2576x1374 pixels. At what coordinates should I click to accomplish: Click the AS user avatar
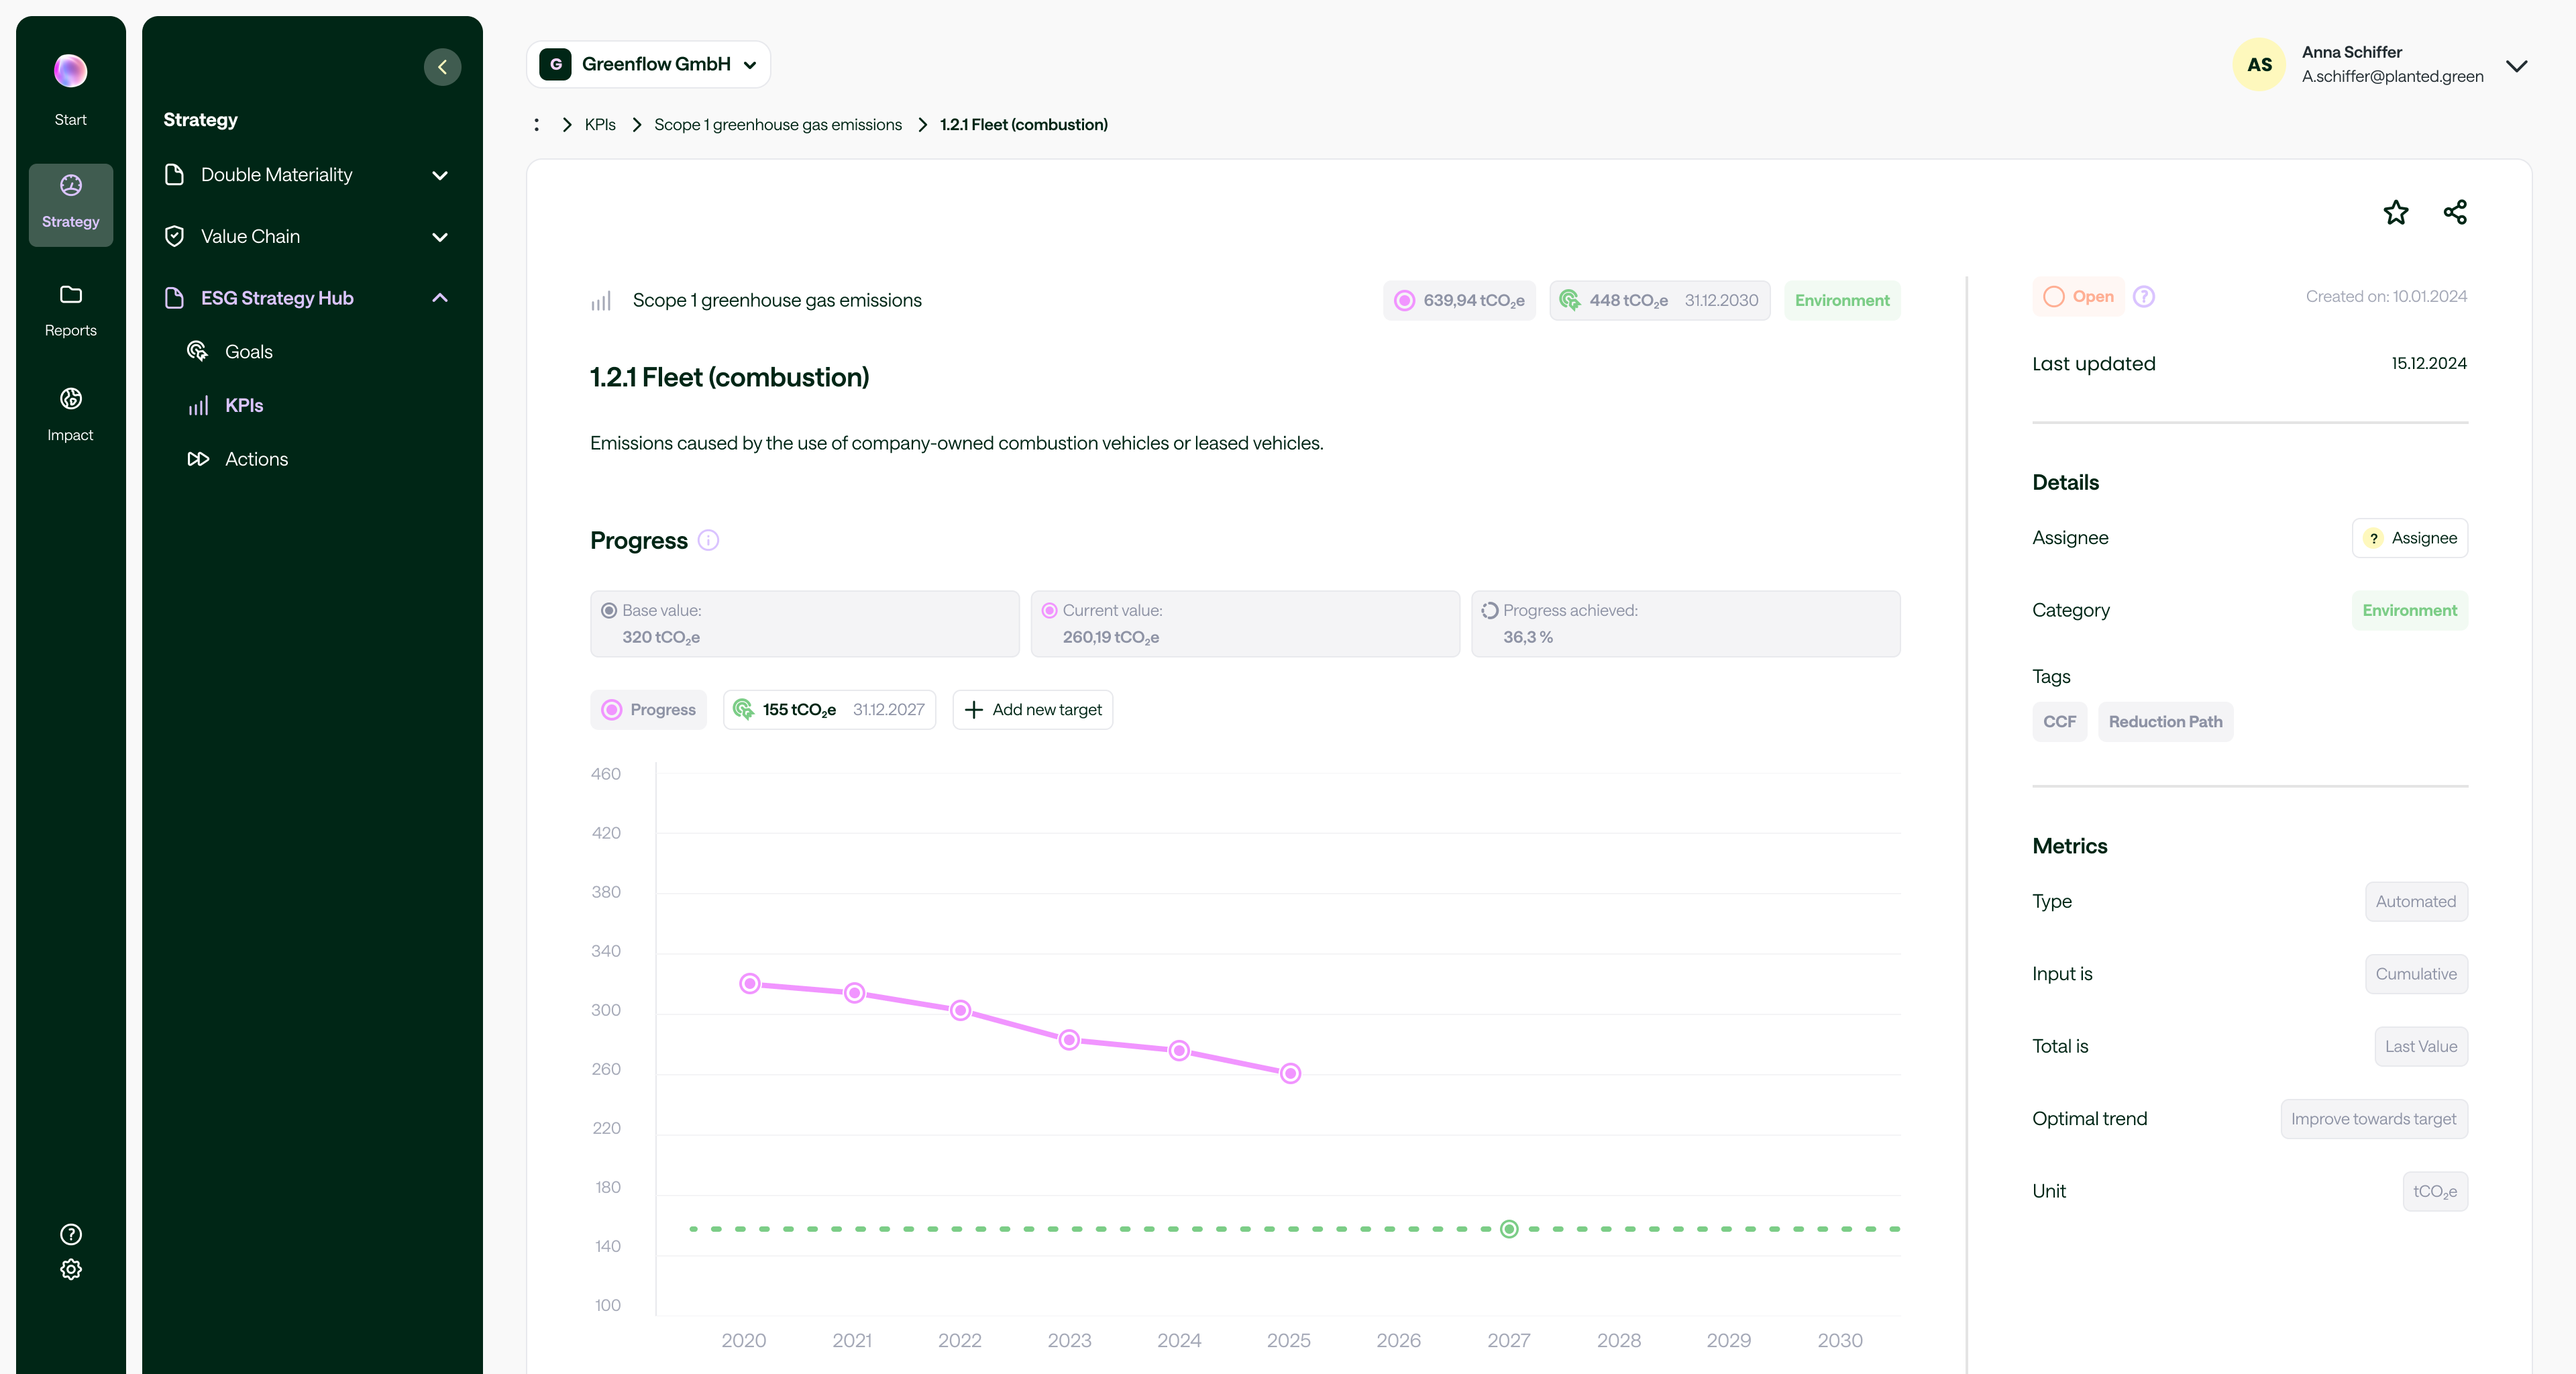coord(2260,64)
